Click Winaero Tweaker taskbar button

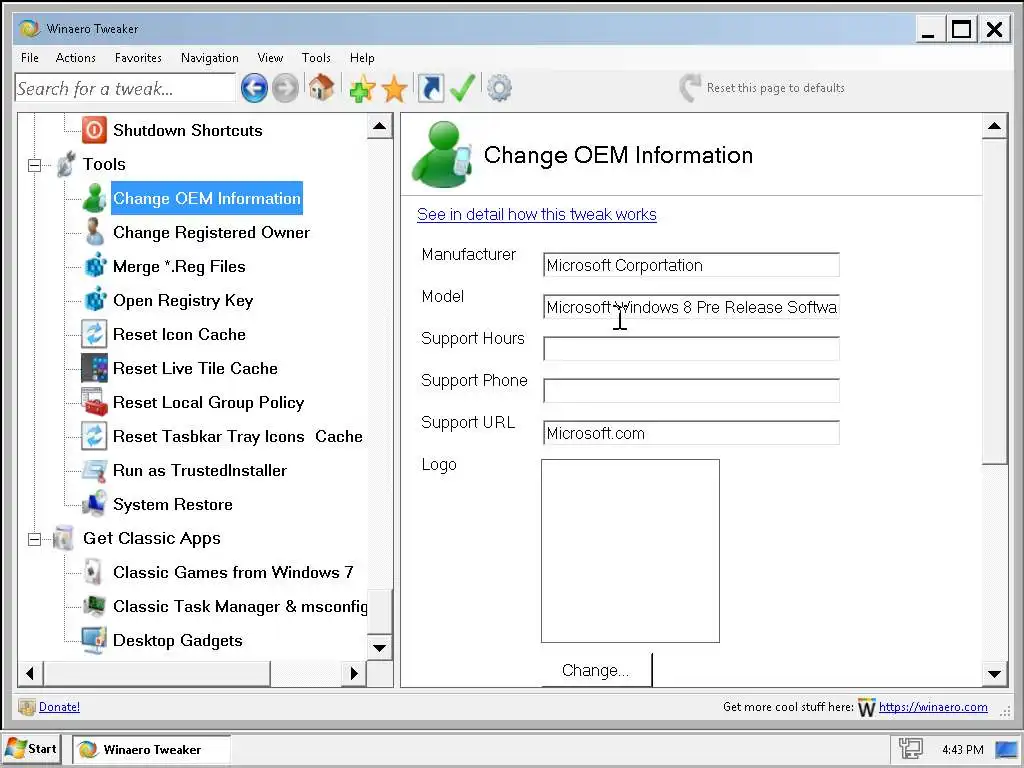[151, 750]
